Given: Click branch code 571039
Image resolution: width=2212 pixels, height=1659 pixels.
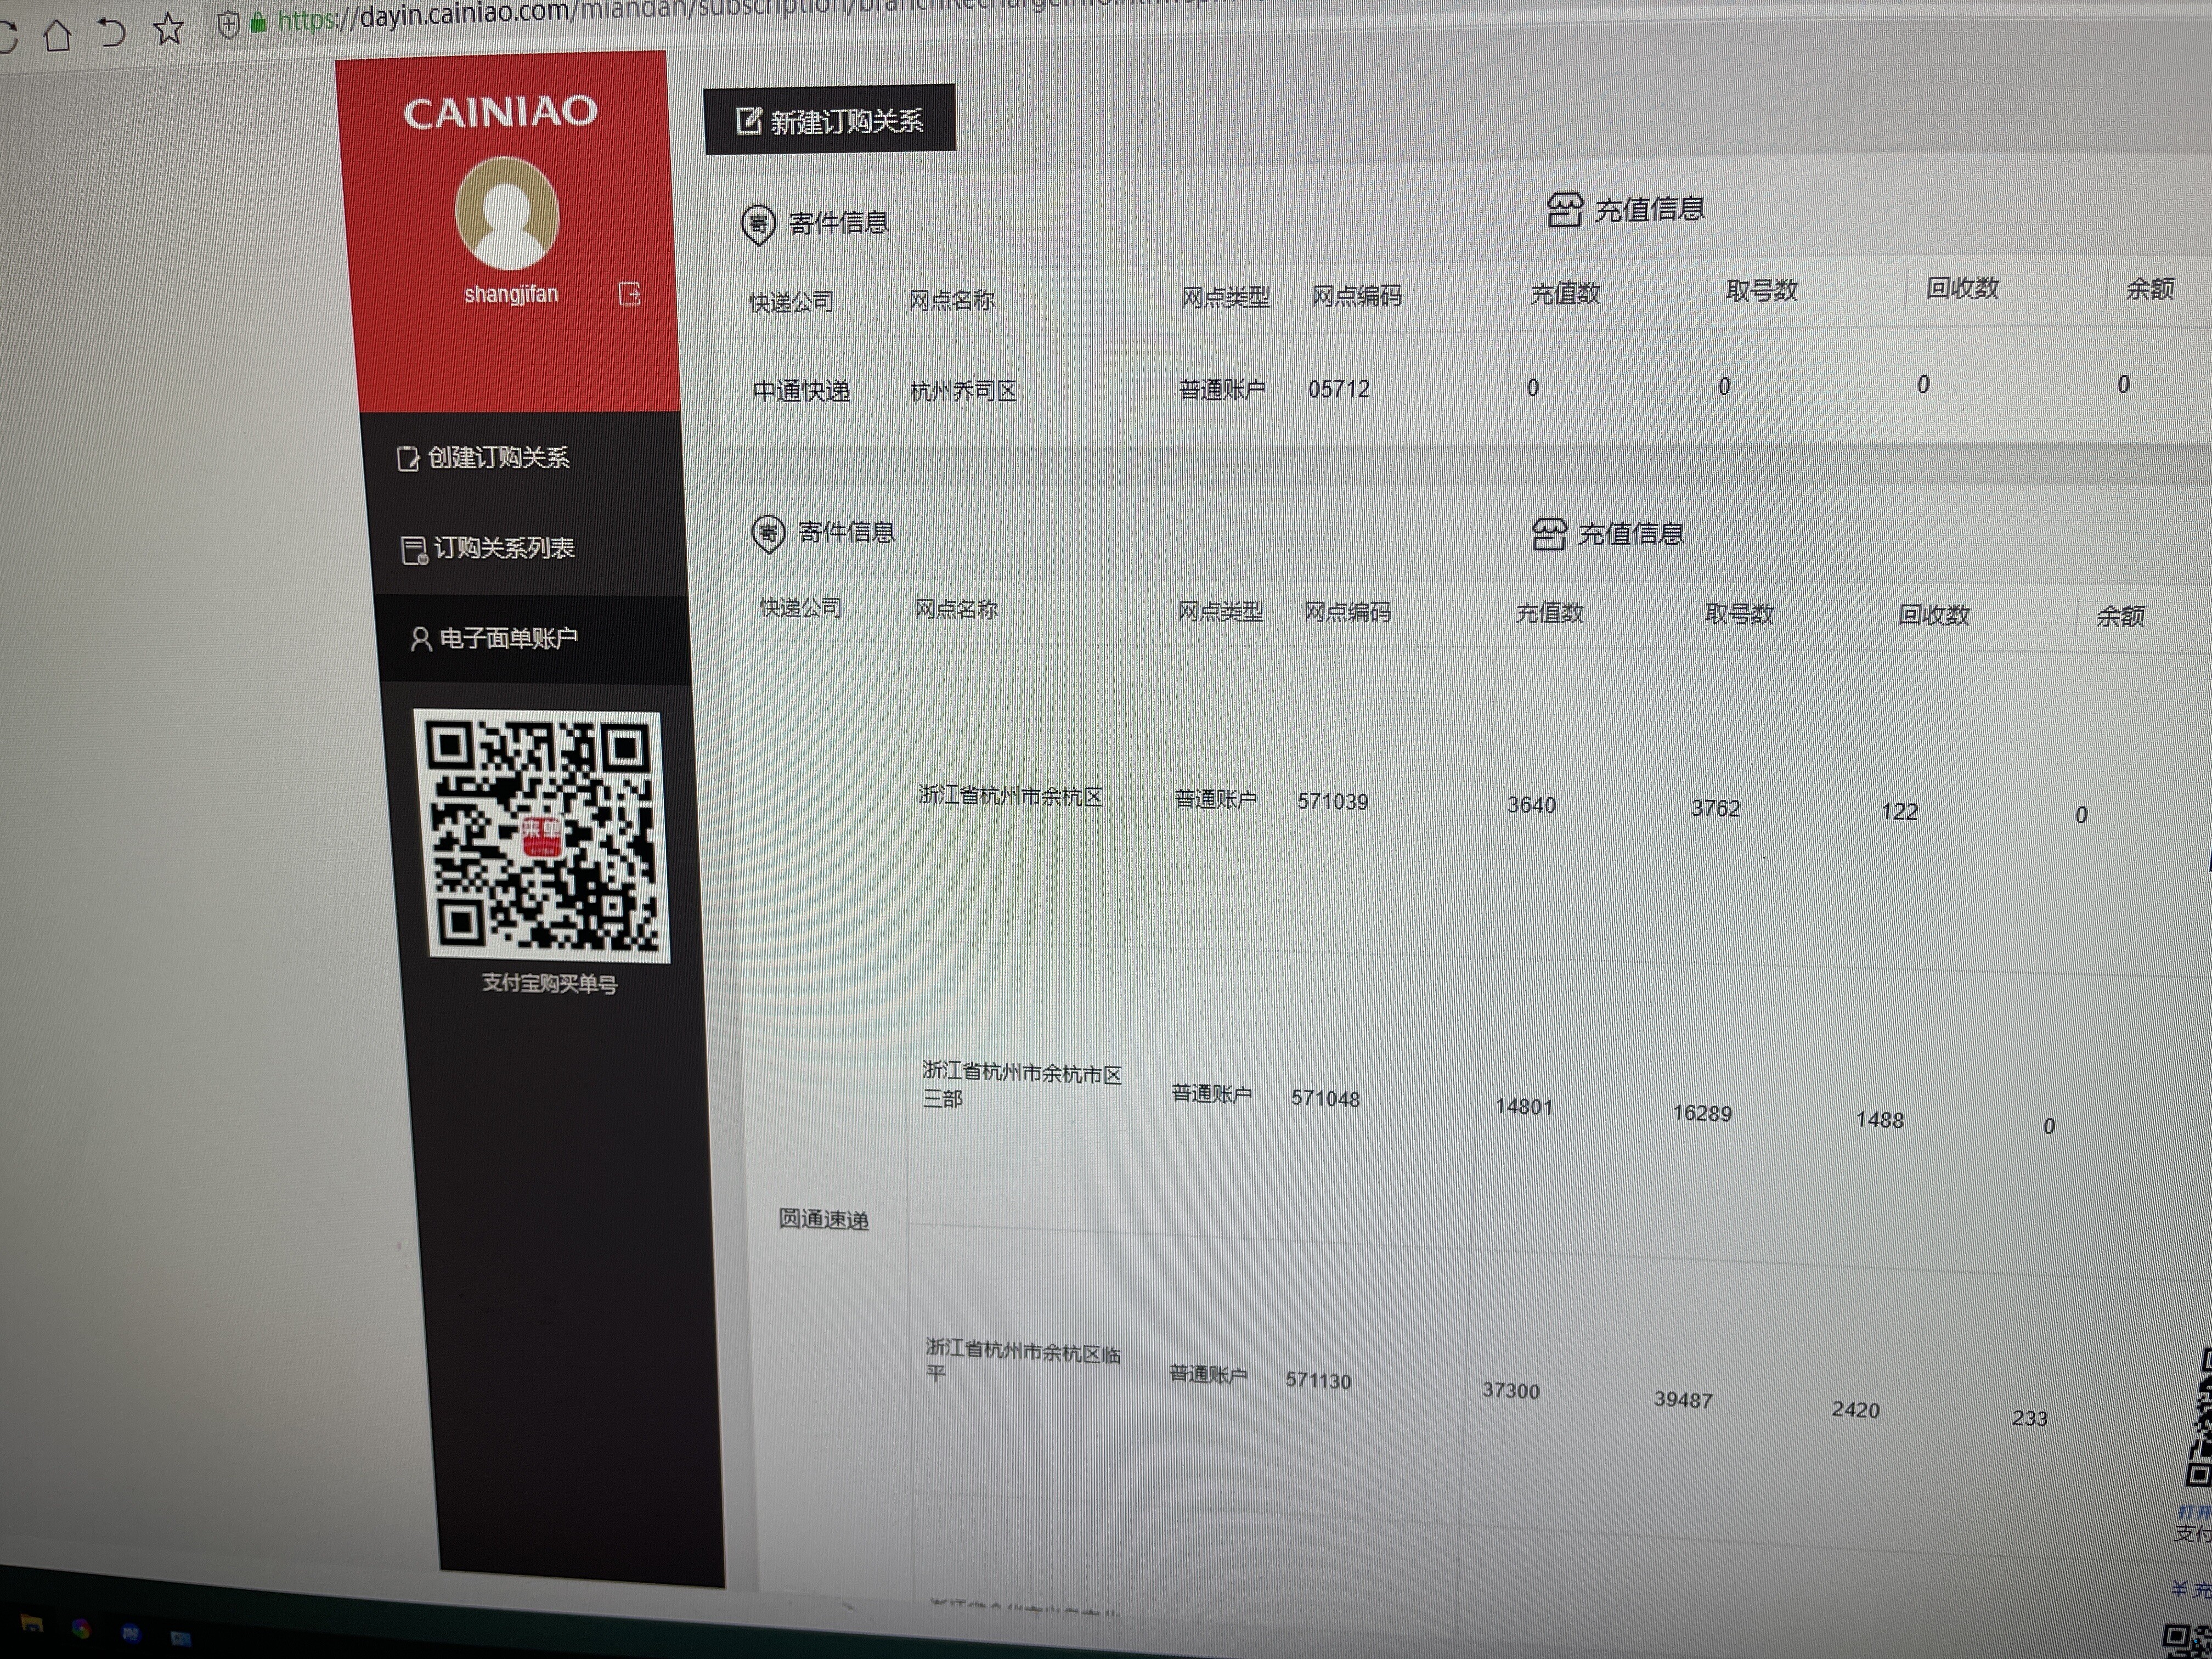Looking at the screenshot, I should pyautogui.click(x=1332, y=801).
